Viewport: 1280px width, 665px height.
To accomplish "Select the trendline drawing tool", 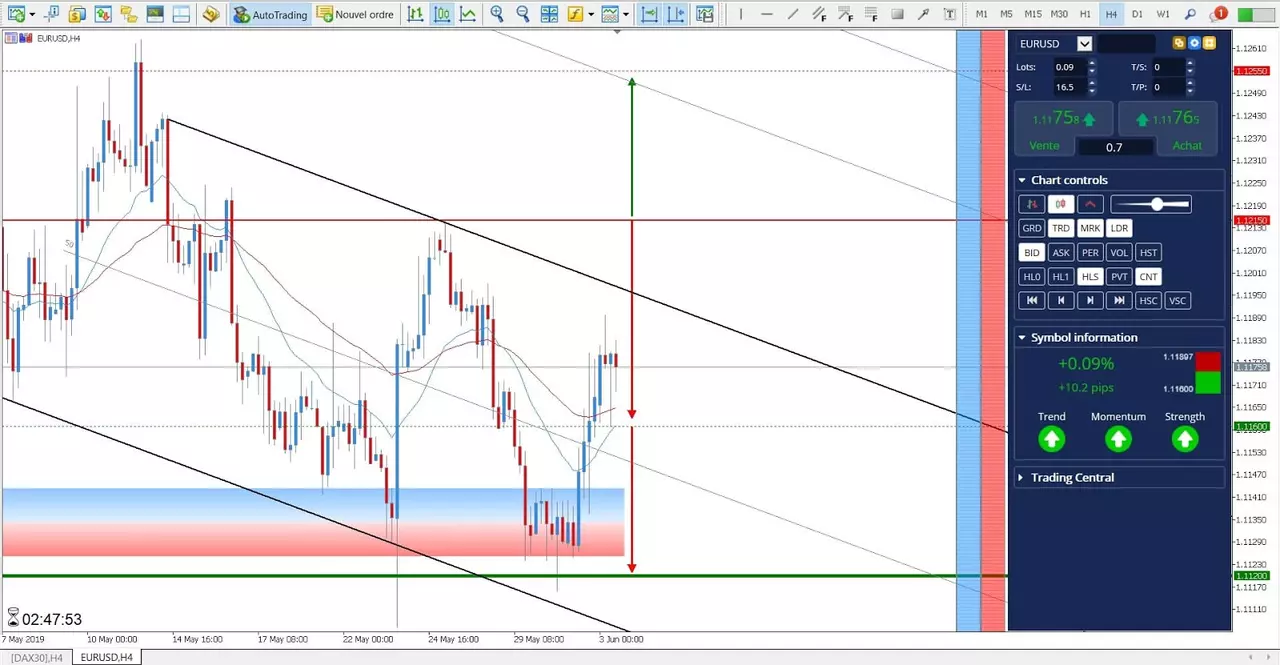I will click(793, 14).
